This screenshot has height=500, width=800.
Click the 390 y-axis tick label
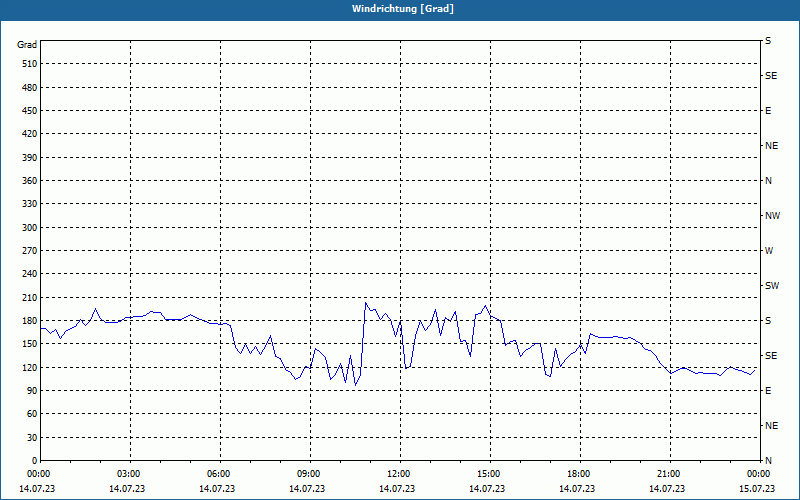coord(30,158)
